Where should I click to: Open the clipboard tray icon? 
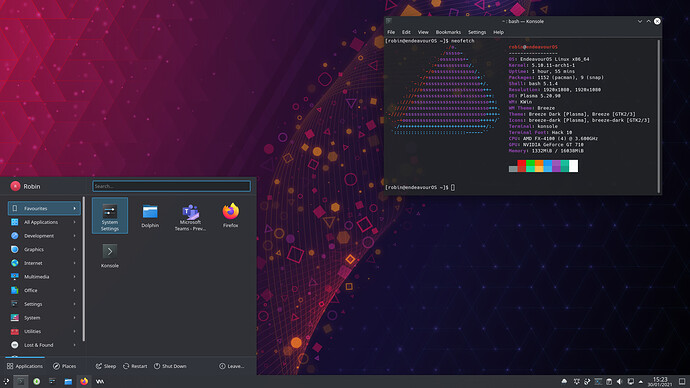(609, 381)
